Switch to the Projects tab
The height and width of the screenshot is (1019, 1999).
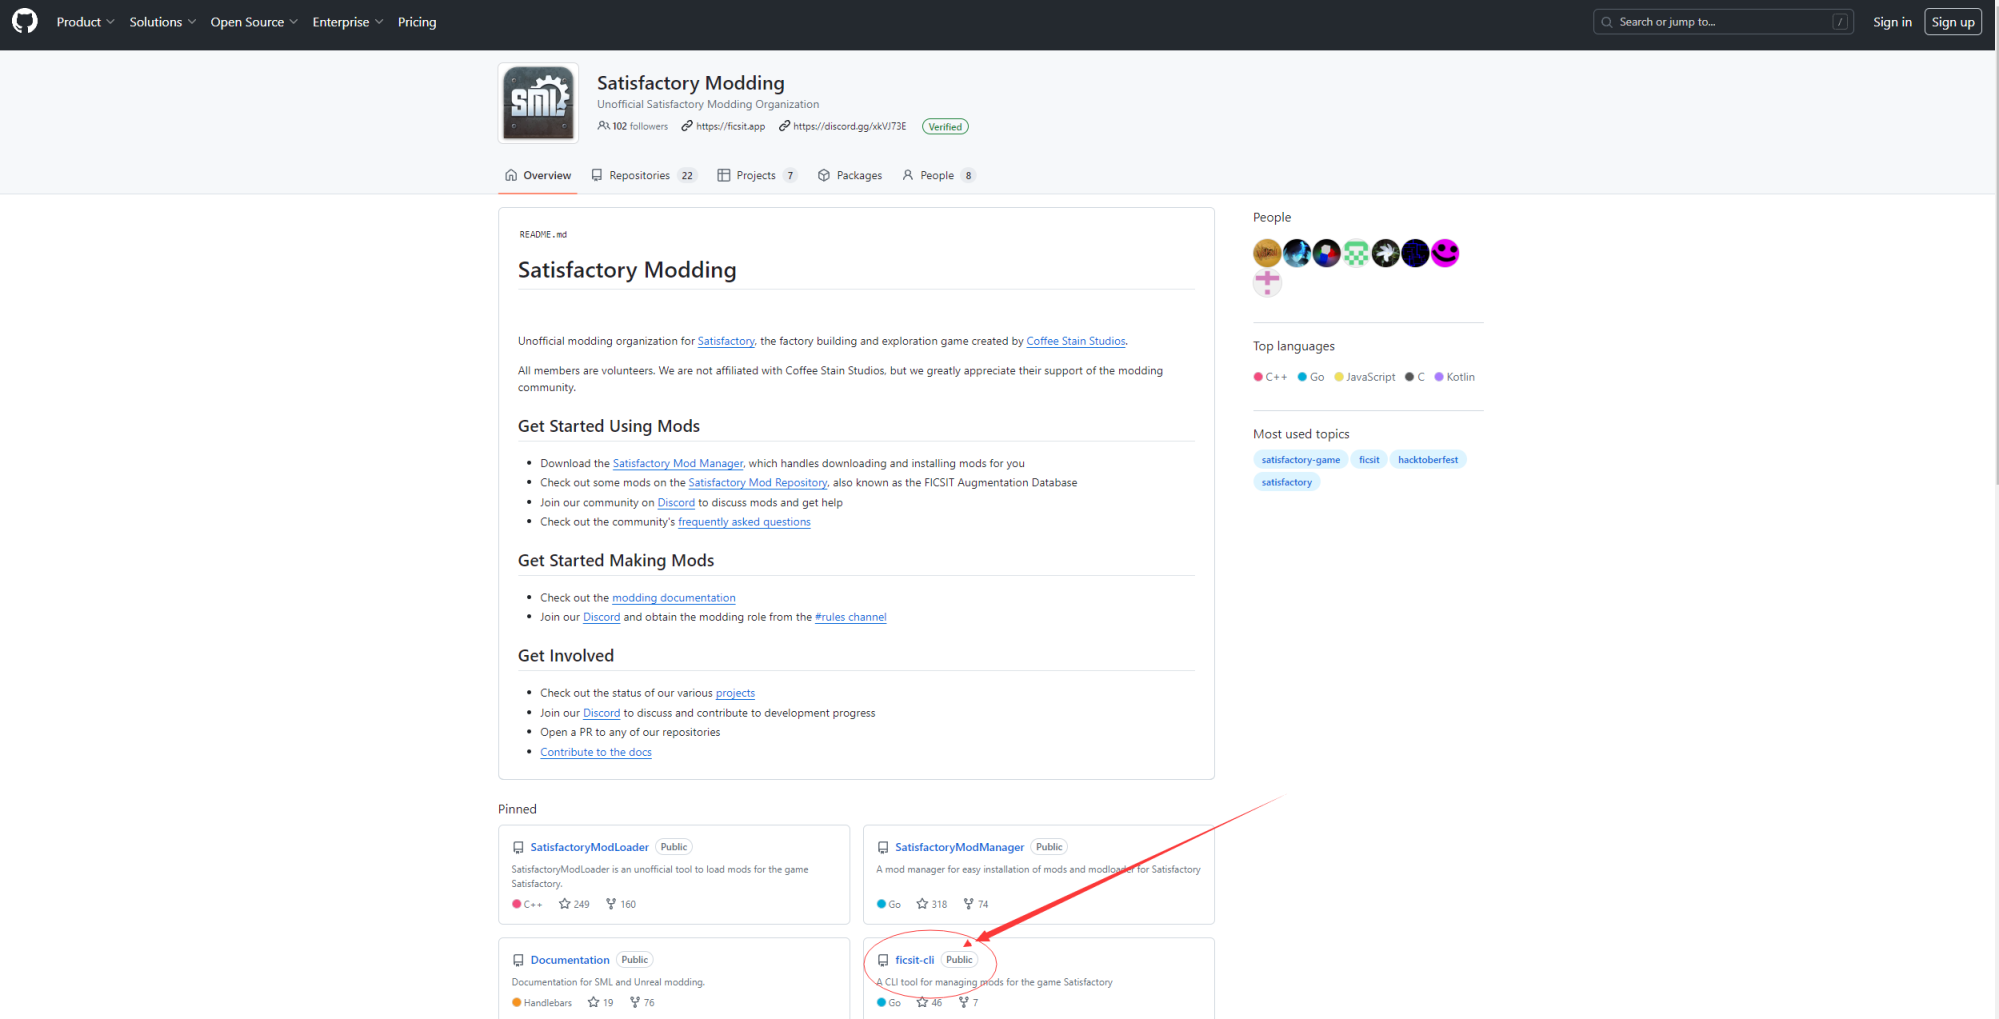[757, 175]
